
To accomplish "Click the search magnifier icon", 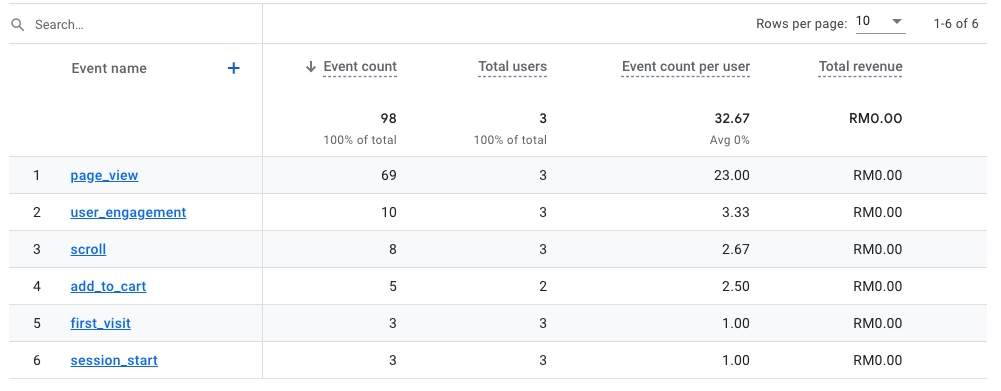I will [x=18, y=25].
